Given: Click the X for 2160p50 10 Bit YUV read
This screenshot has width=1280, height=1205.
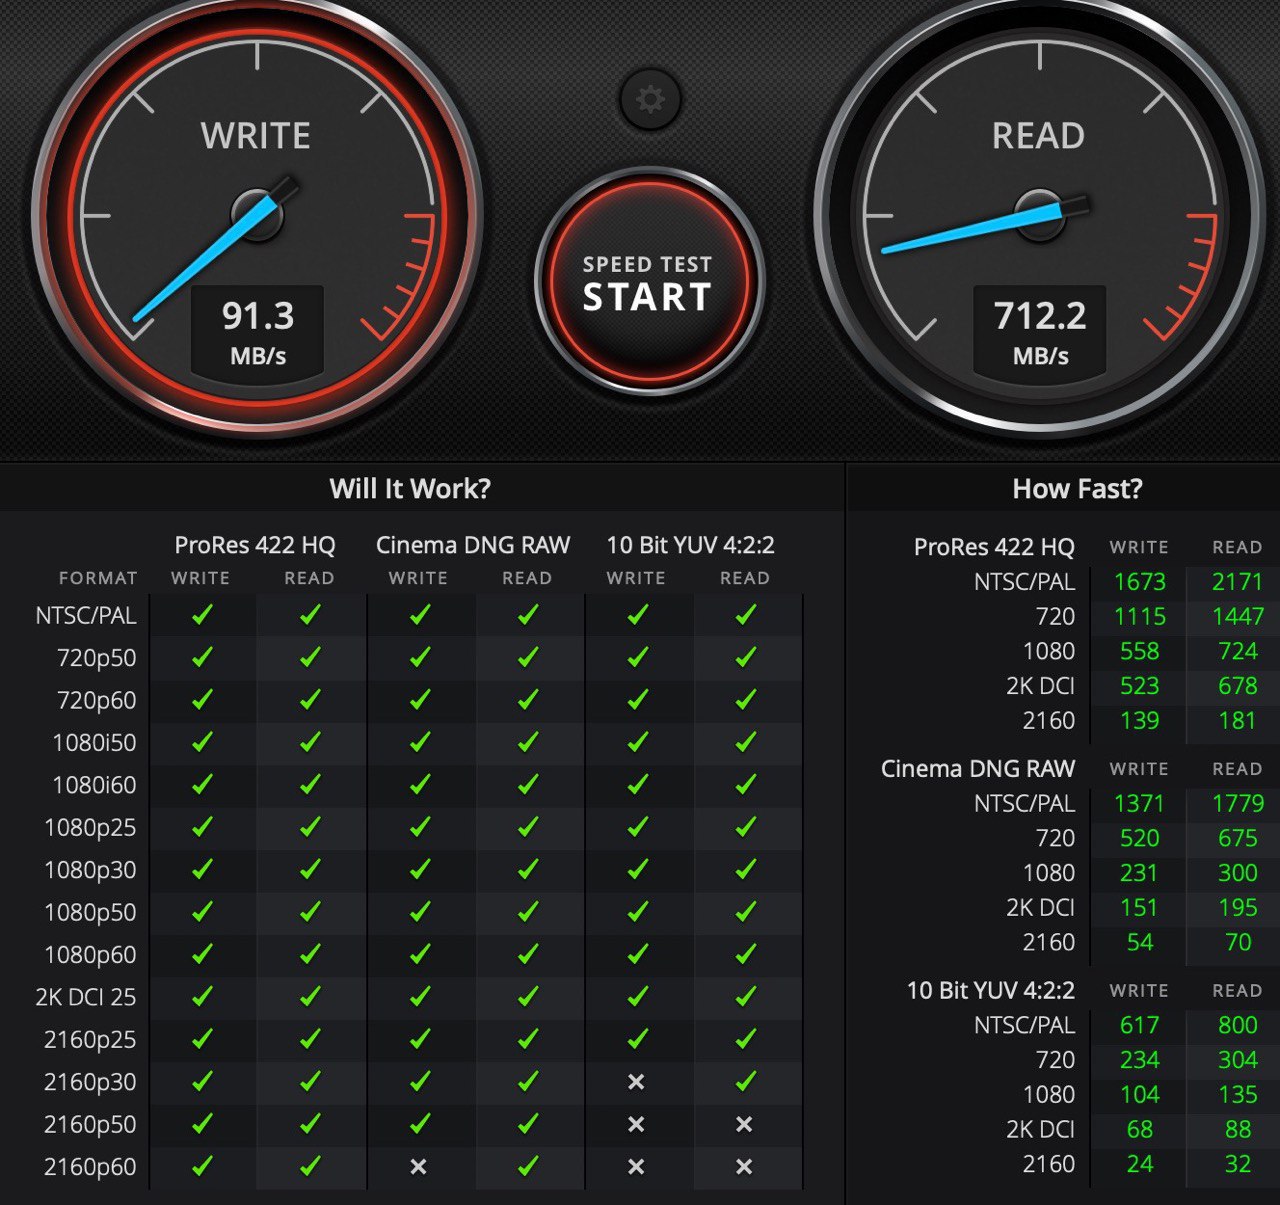Looking at the screenshot, I should pos(744,1124).
